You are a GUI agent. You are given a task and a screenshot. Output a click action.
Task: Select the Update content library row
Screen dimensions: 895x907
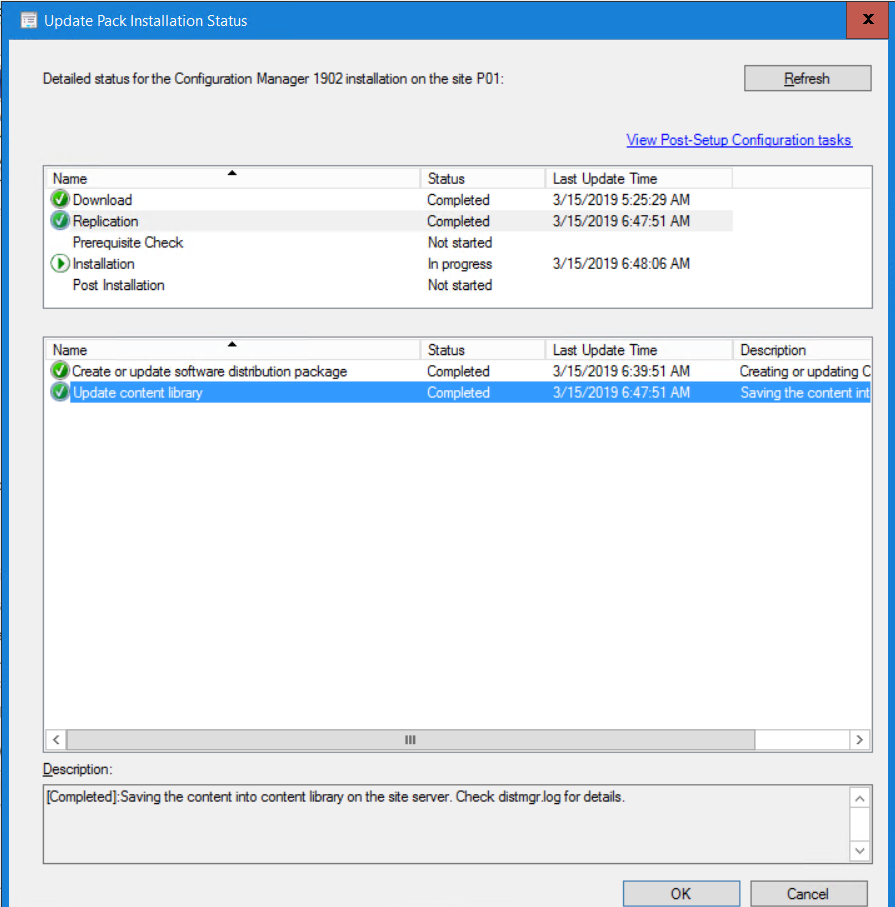pos(458,392)
